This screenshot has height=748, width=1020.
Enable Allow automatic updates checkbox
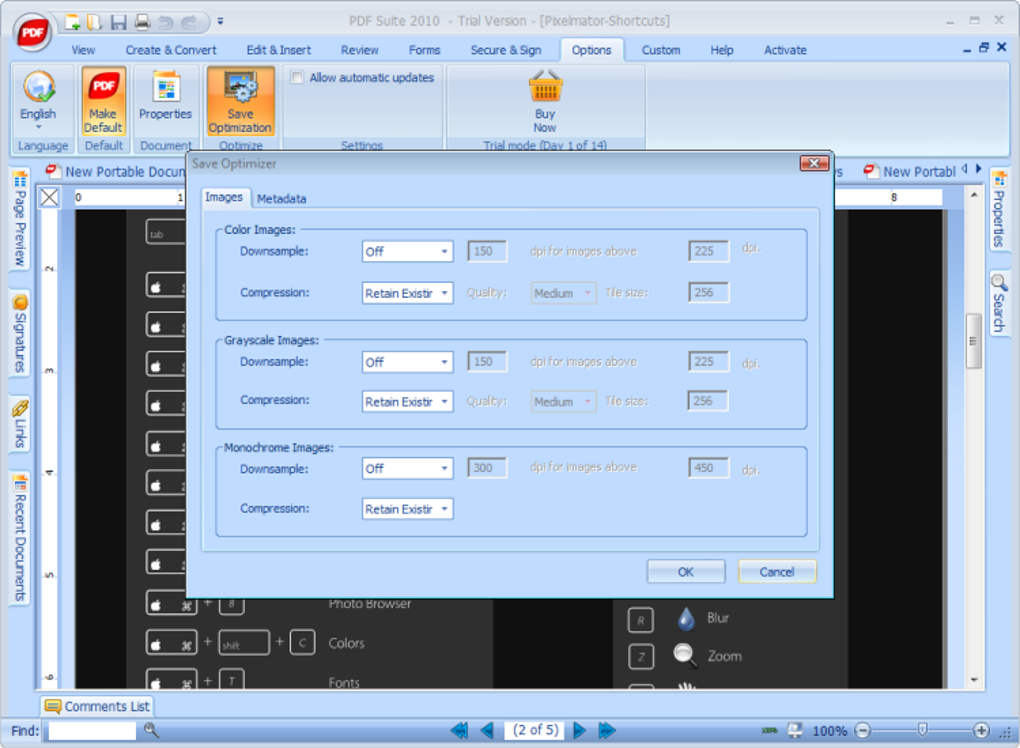297,77
